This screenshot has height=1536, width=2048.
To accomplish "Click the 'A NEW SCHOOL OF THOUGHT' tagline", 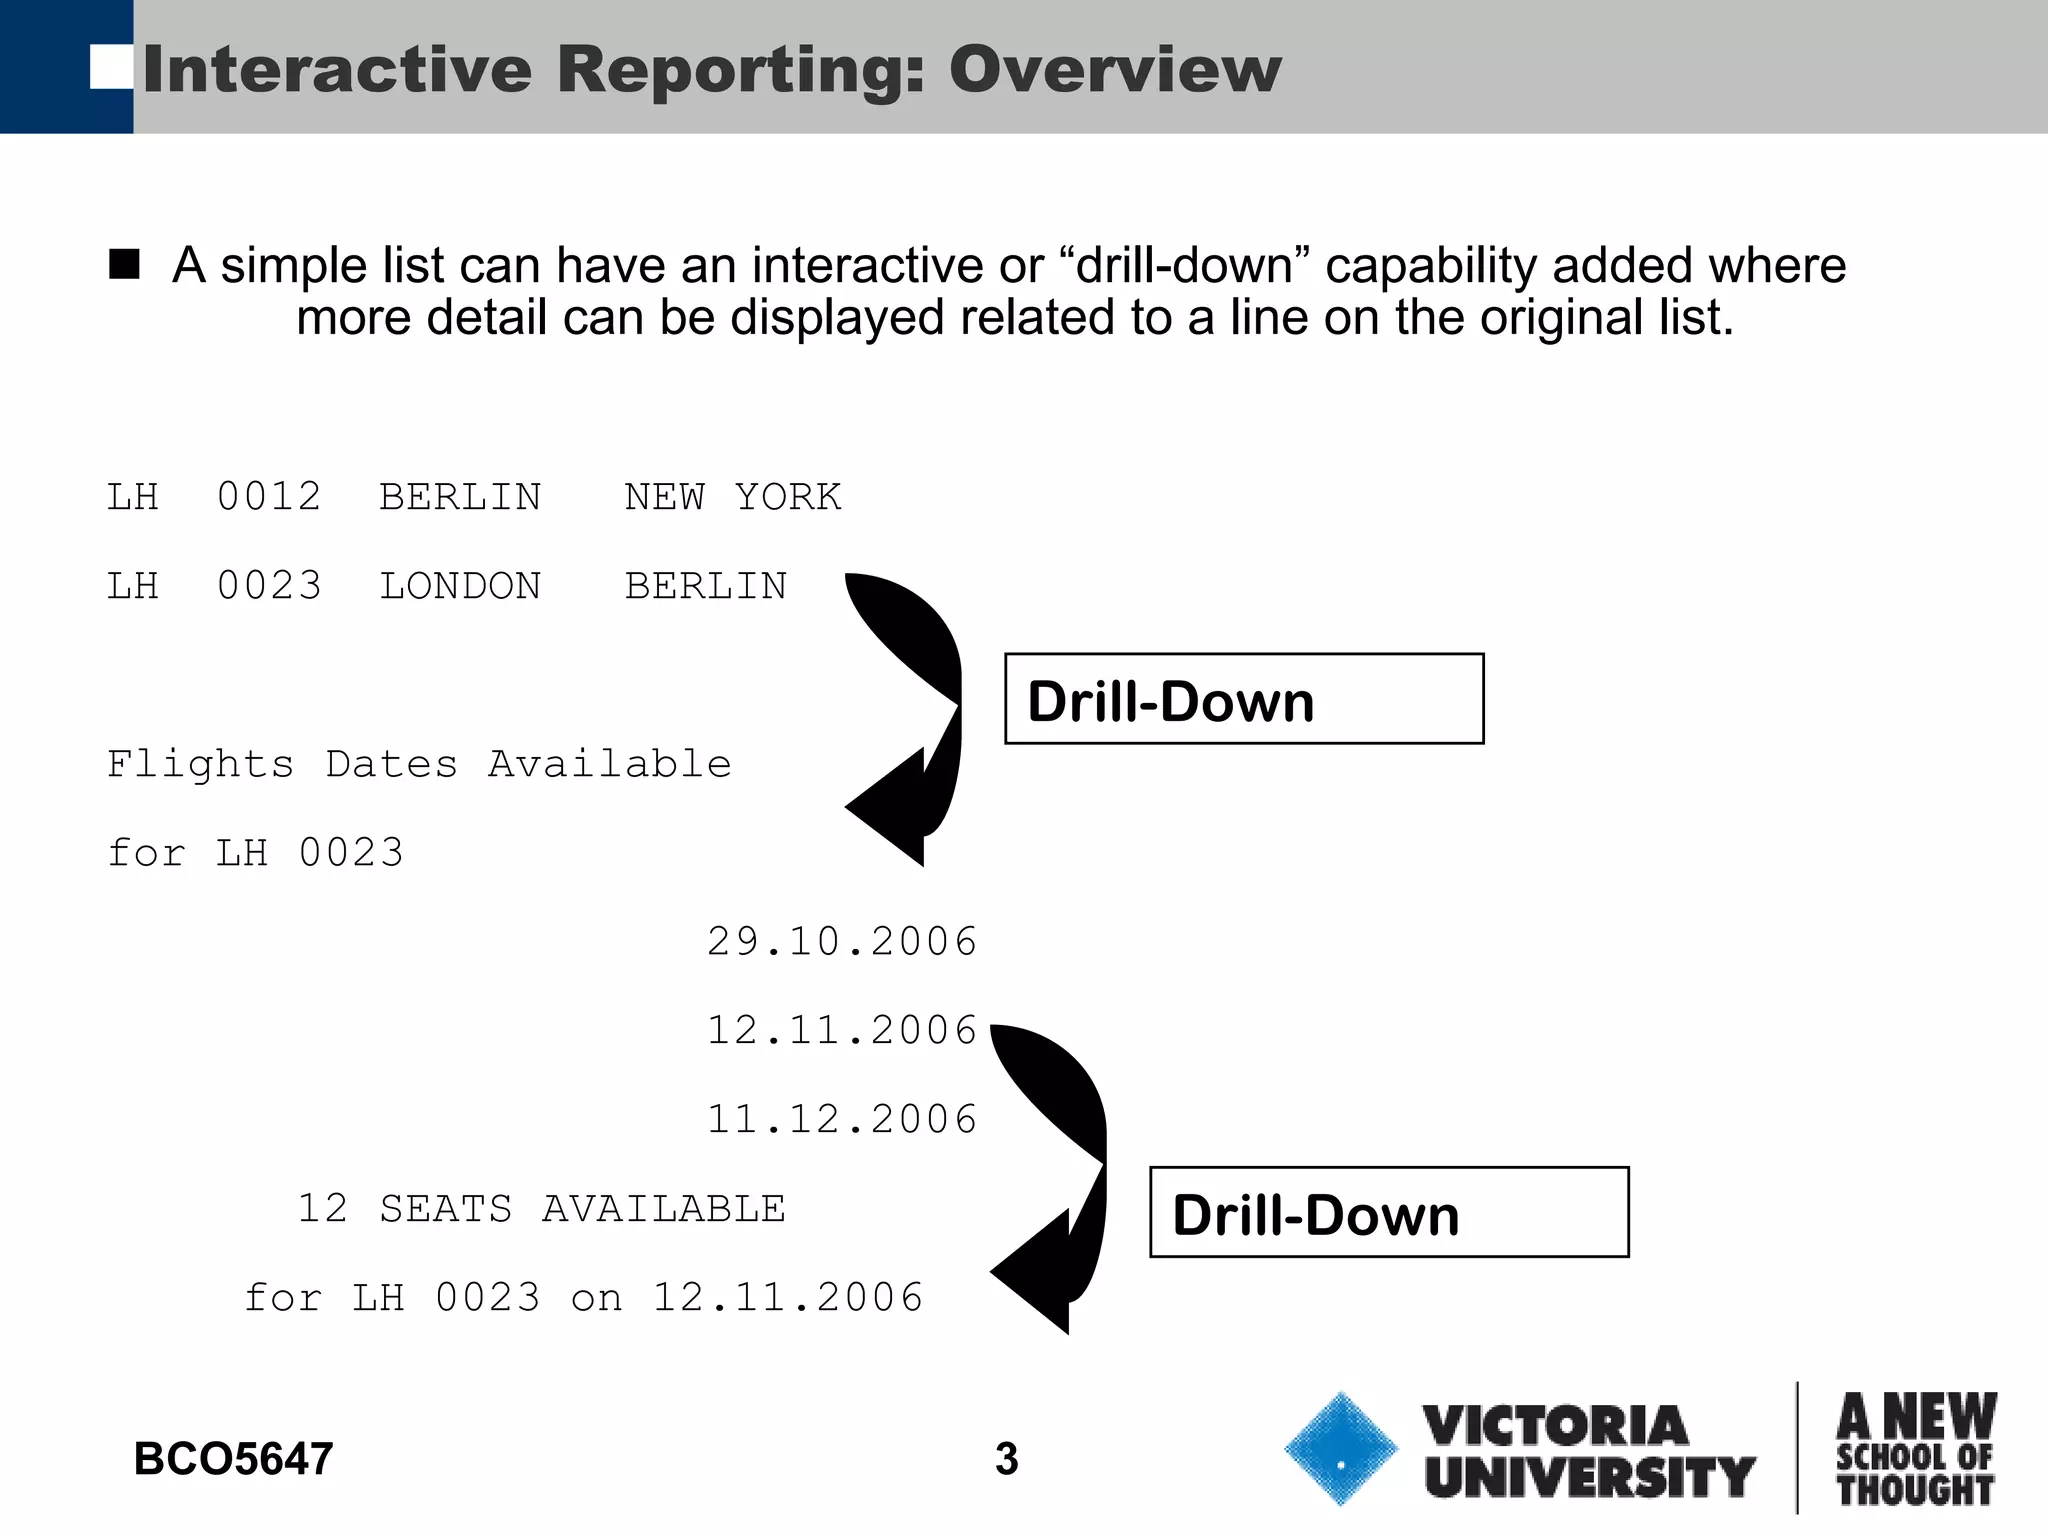I will (1916, 1449).
